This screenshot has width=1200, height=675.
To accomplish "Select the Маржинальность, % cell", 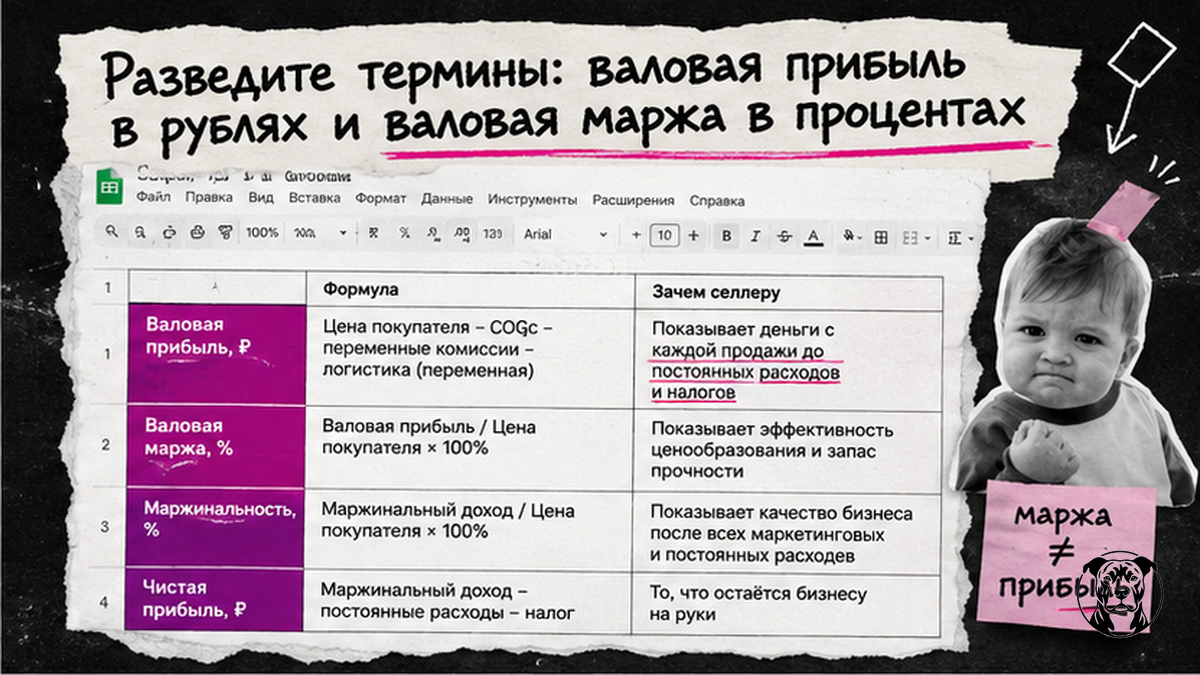I will pos(215,530).
